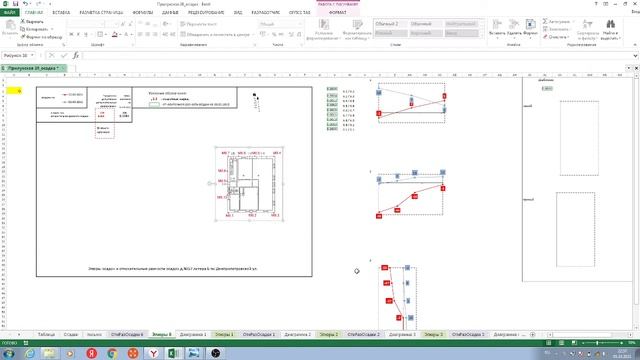Open the font name combo box
This screenshot has height=360, width=640.
click(86, 24)
